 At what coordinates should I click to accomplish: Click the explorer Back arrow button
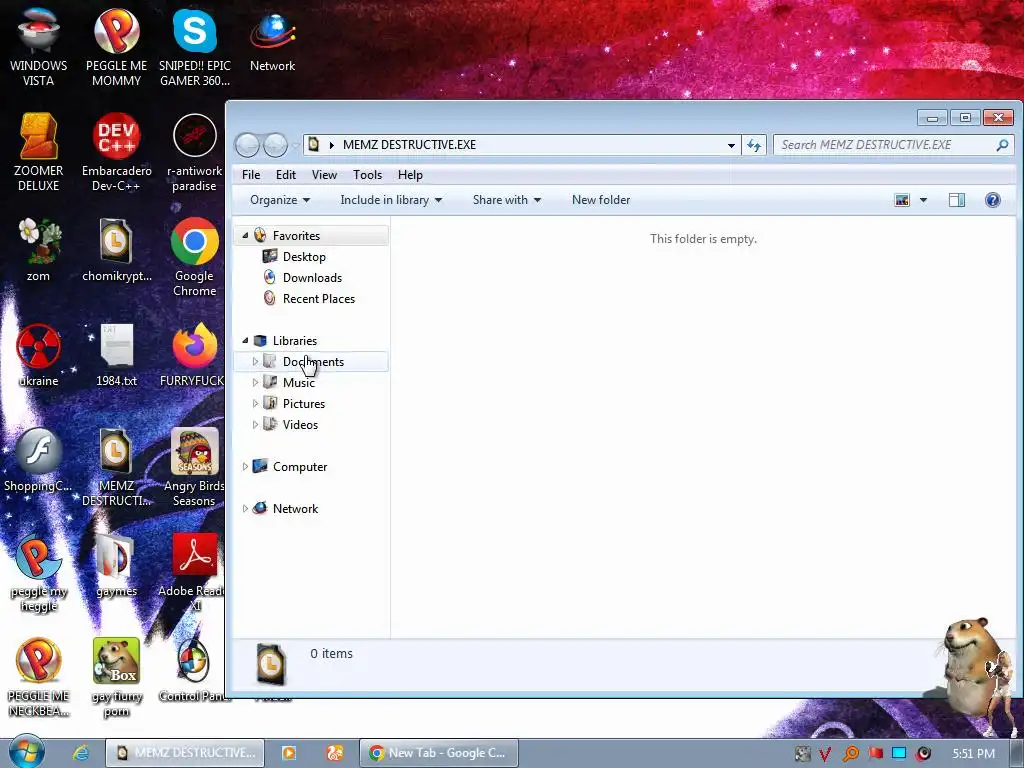coord(248,145)
